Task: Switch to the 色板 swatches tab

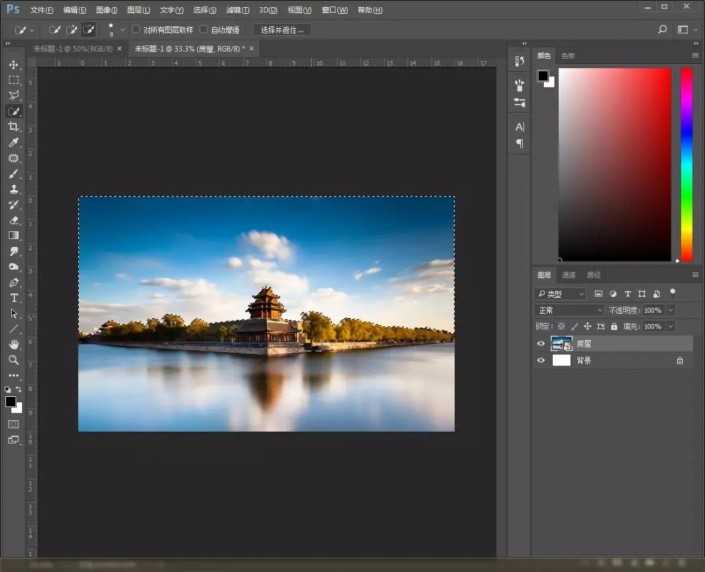Action: [x=567, y=55]
